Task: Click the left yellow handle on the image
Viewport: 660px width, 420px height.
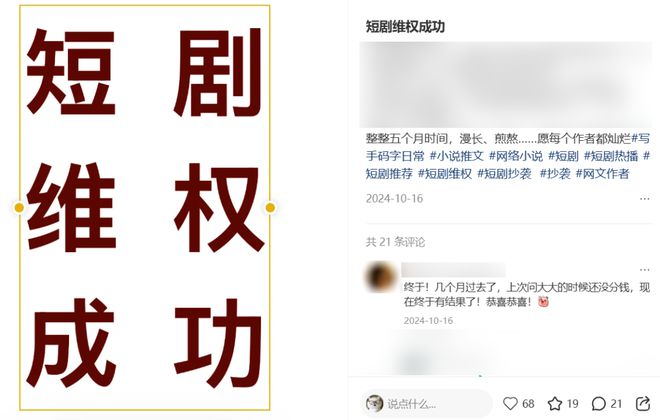Action: (19, 207)
